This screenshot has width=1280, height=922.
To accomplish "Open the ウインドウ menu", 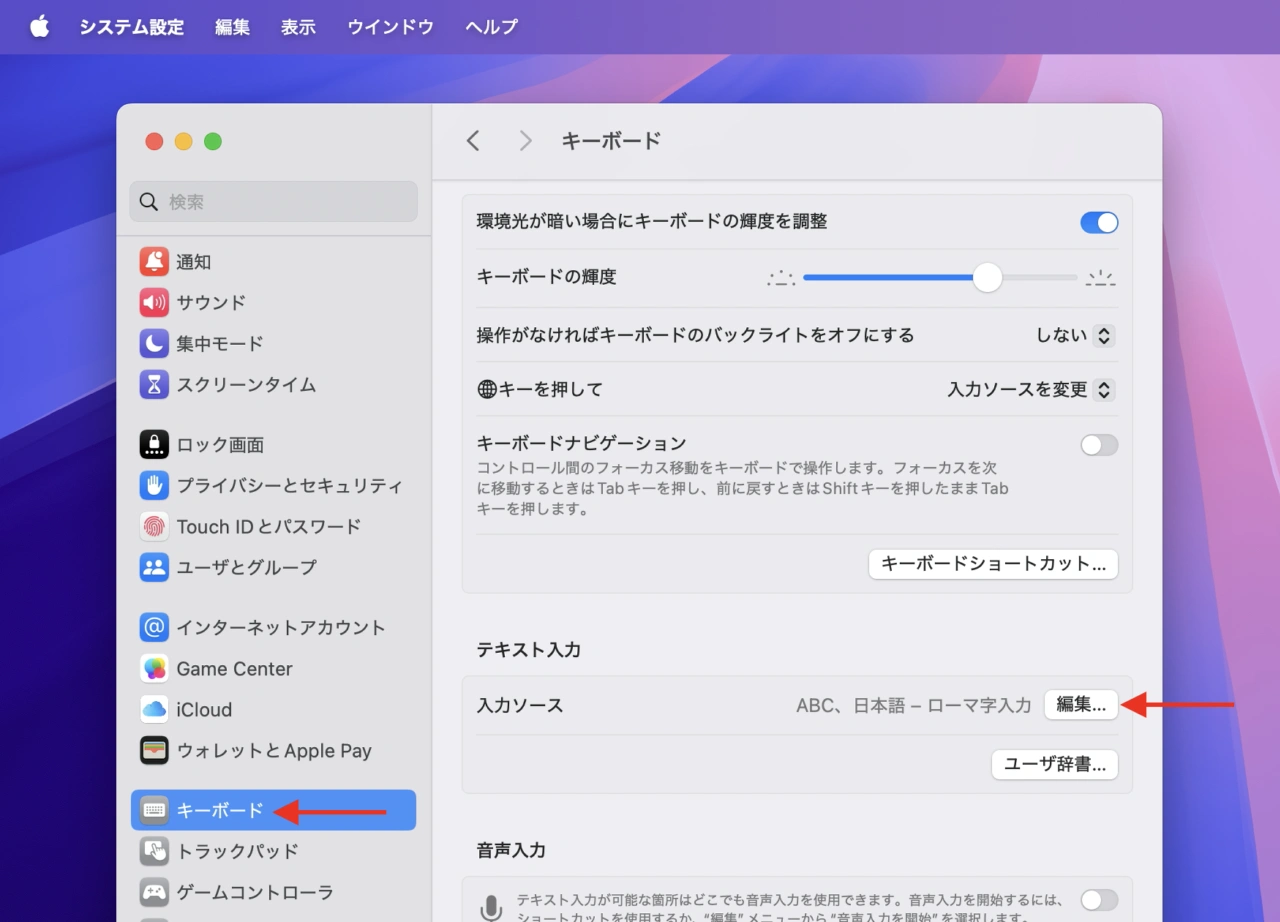I will coord(390,27).
